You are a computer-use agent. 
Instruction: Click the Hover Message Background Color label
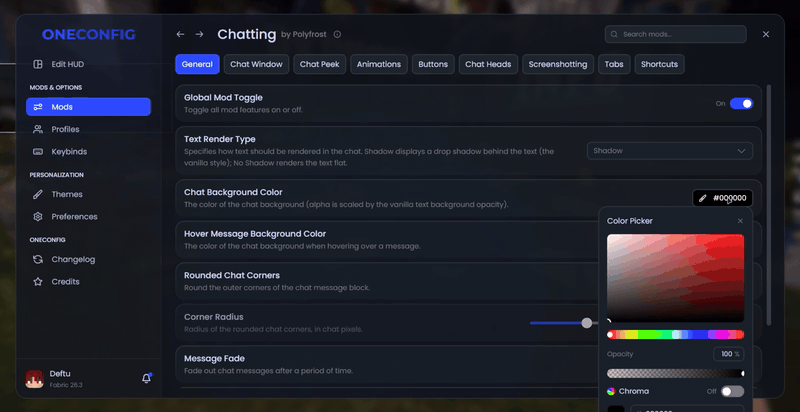point(255,234)
